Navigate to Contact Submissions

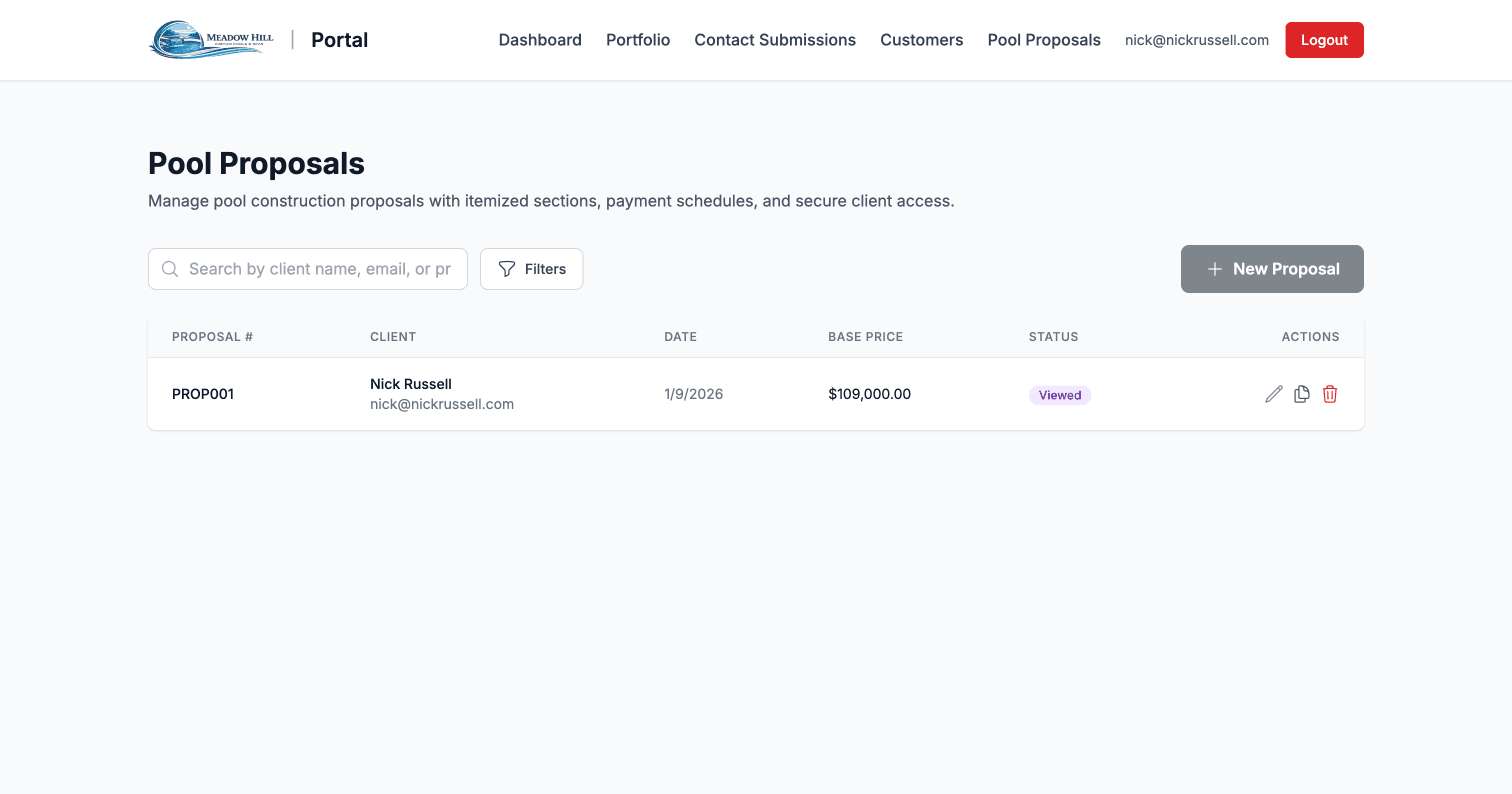(775, 40)
